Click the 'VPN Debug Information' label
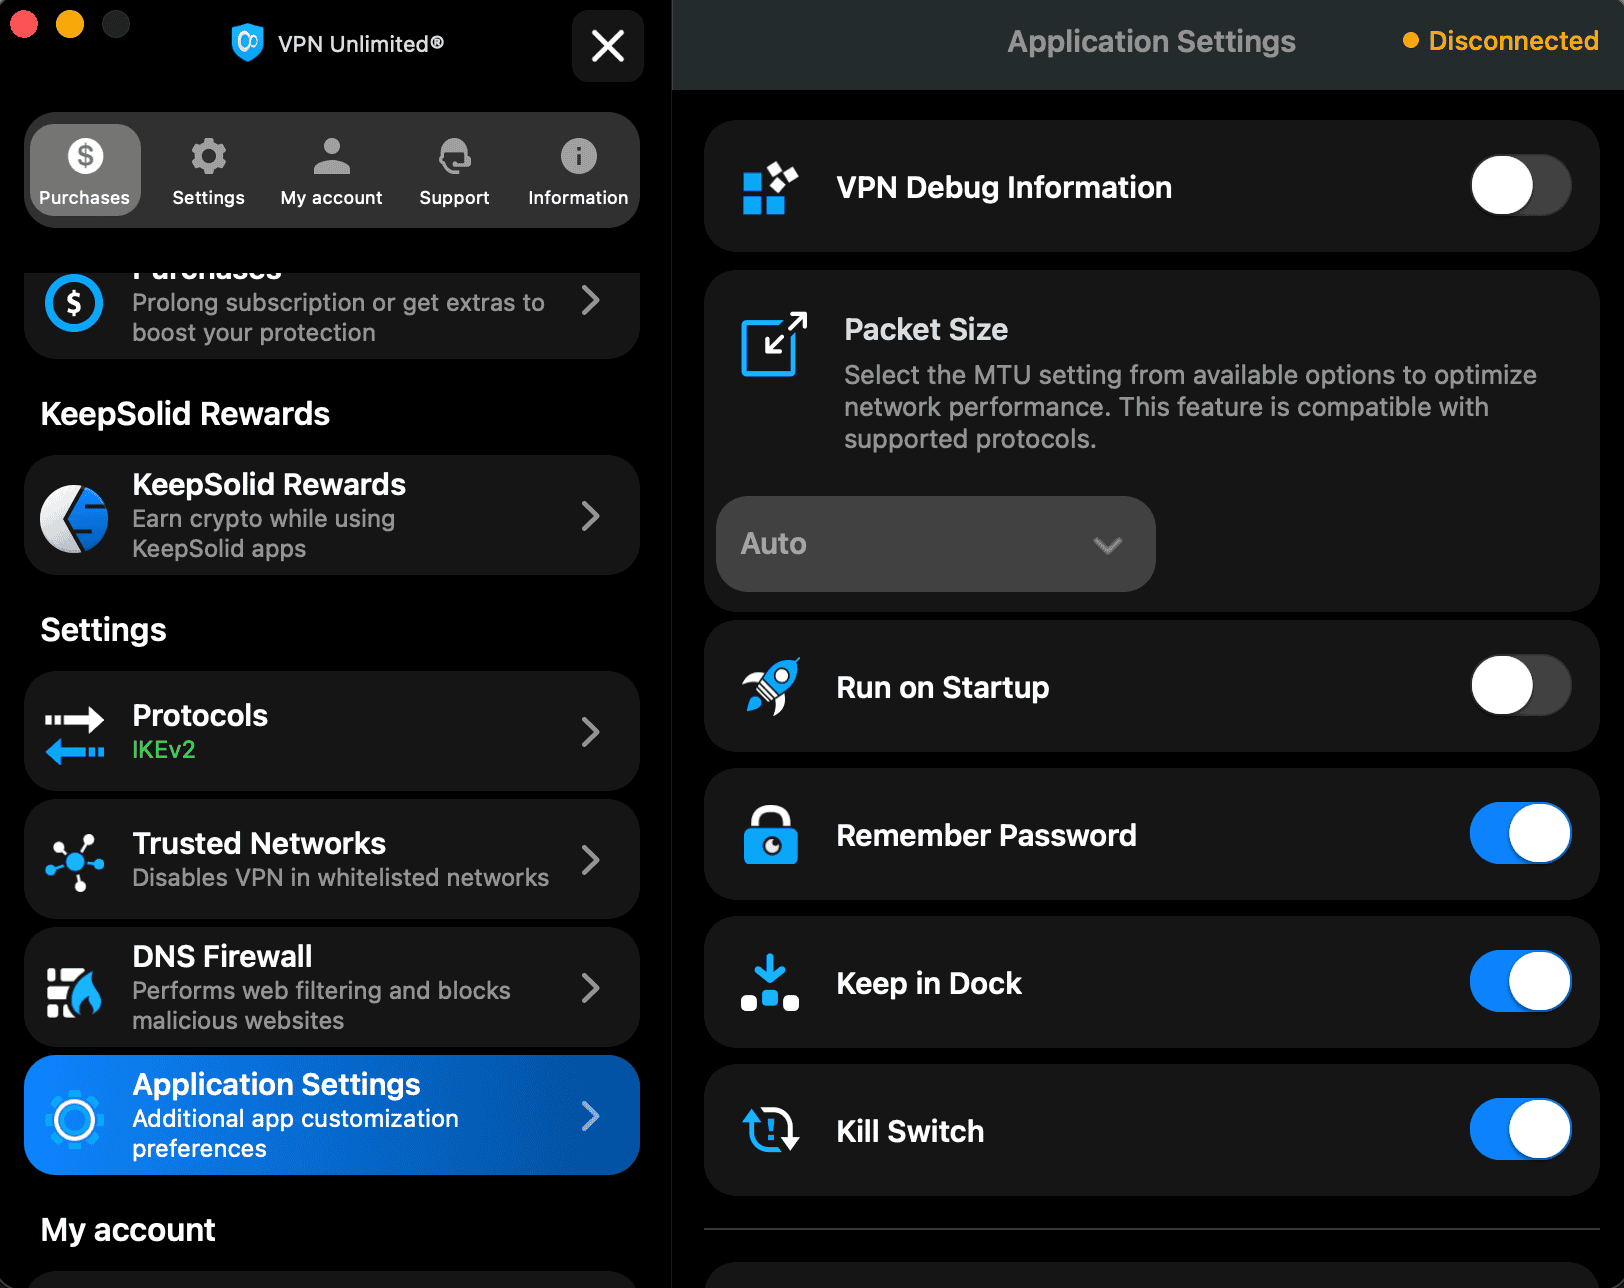Screen dimensions: 1624x1288 (1004, 187)
